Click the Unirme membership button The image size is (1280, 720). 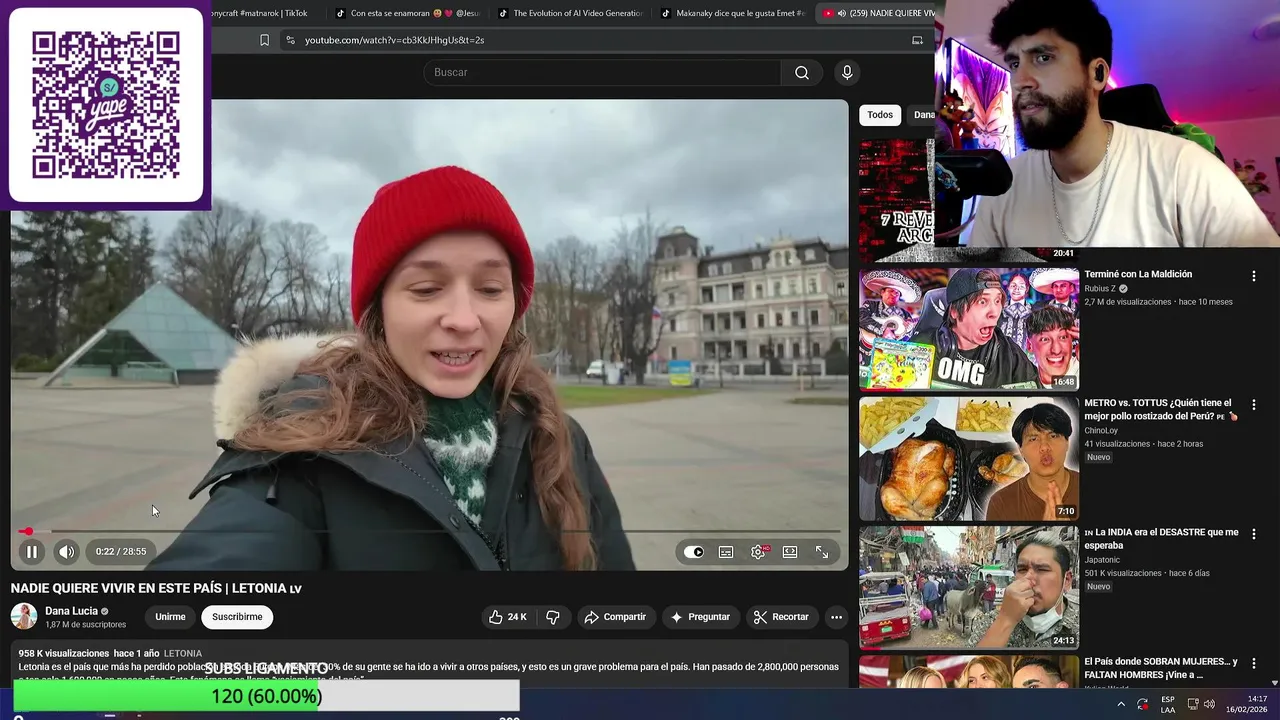[x=170, y=617]
